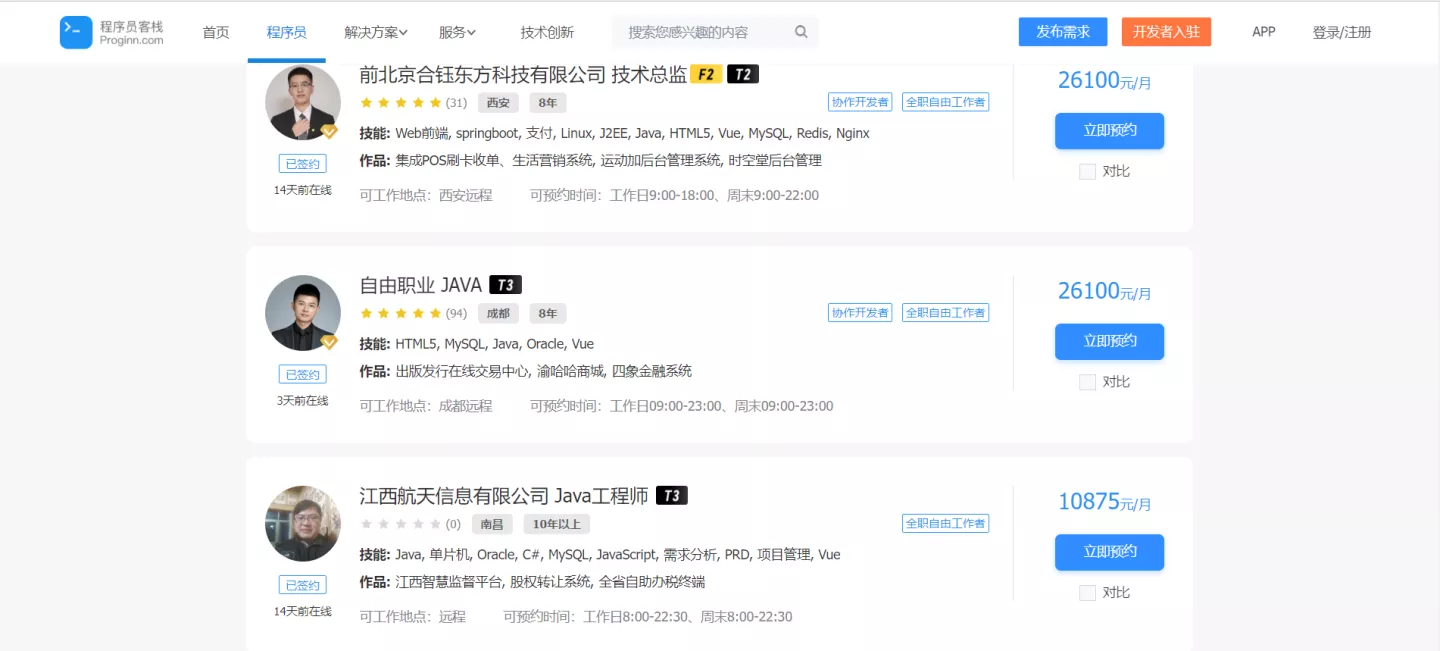Click verified badge on the 成都 developer's avatar
The width and height of the screenshot is (1440, 651).
click(329, 342)
